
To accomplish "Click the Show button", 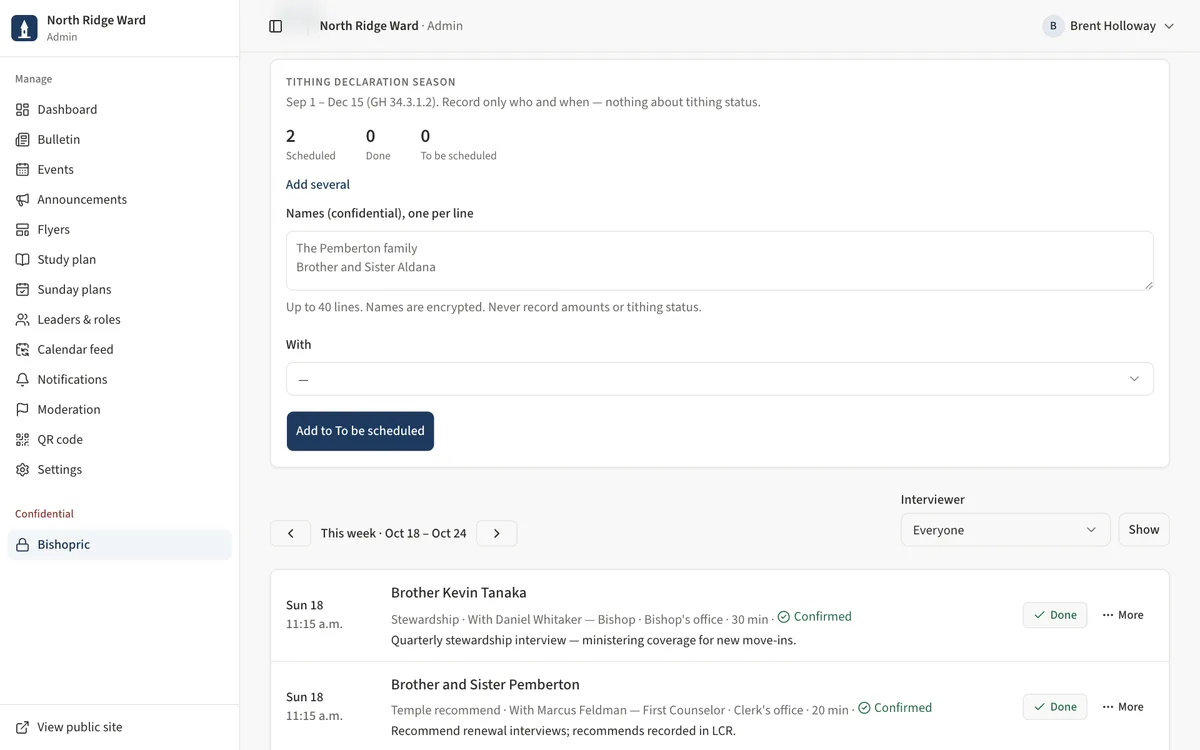I will (x=1144, y=530).
